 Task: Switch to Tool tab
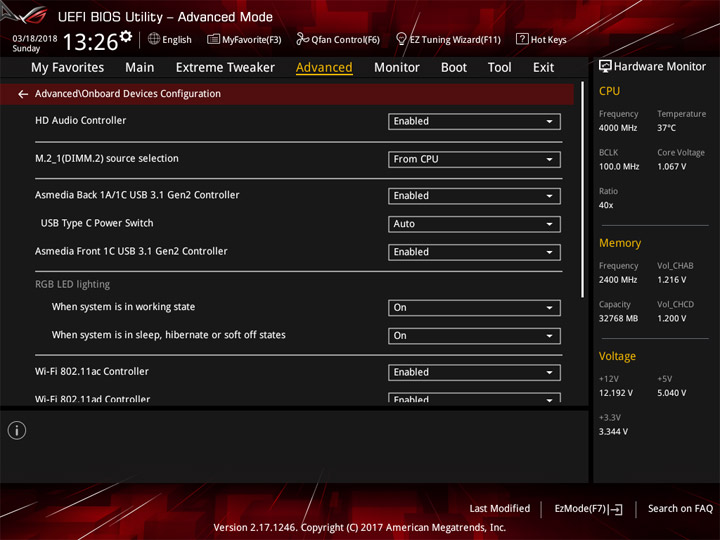(500, 68)
